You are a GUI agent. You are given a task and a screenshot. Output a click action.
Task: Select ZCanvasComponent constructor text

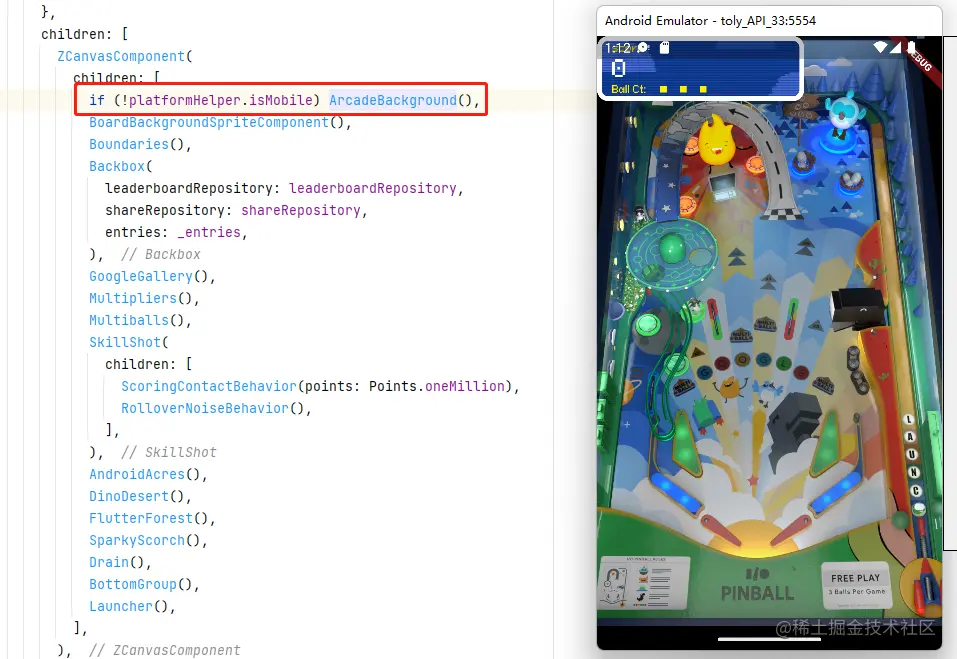coord(121,56)
